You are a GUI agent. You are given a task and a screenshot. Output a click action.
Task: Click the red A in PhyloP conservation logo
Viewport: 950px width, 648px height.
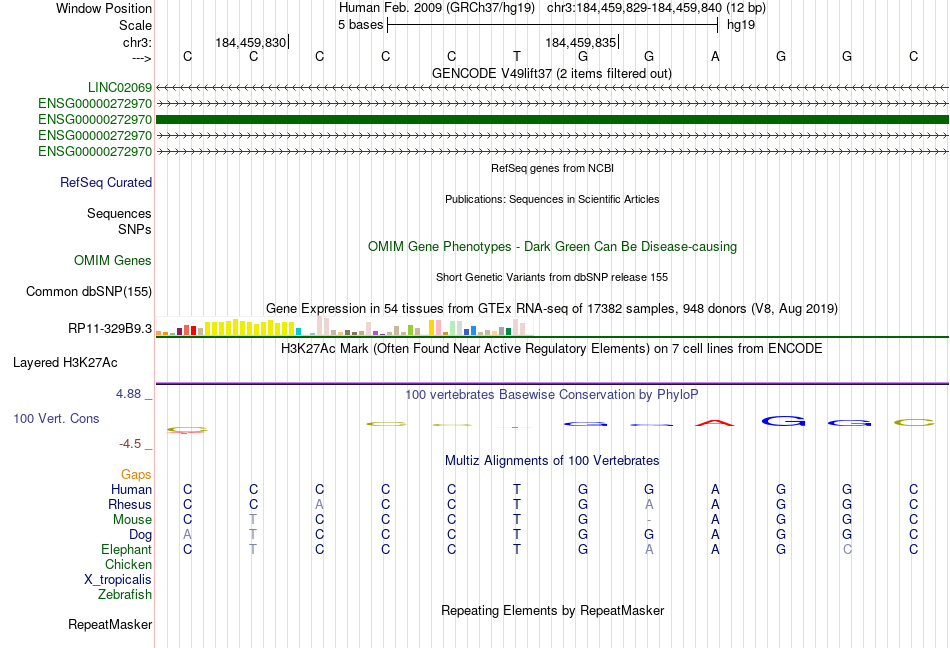715,422
